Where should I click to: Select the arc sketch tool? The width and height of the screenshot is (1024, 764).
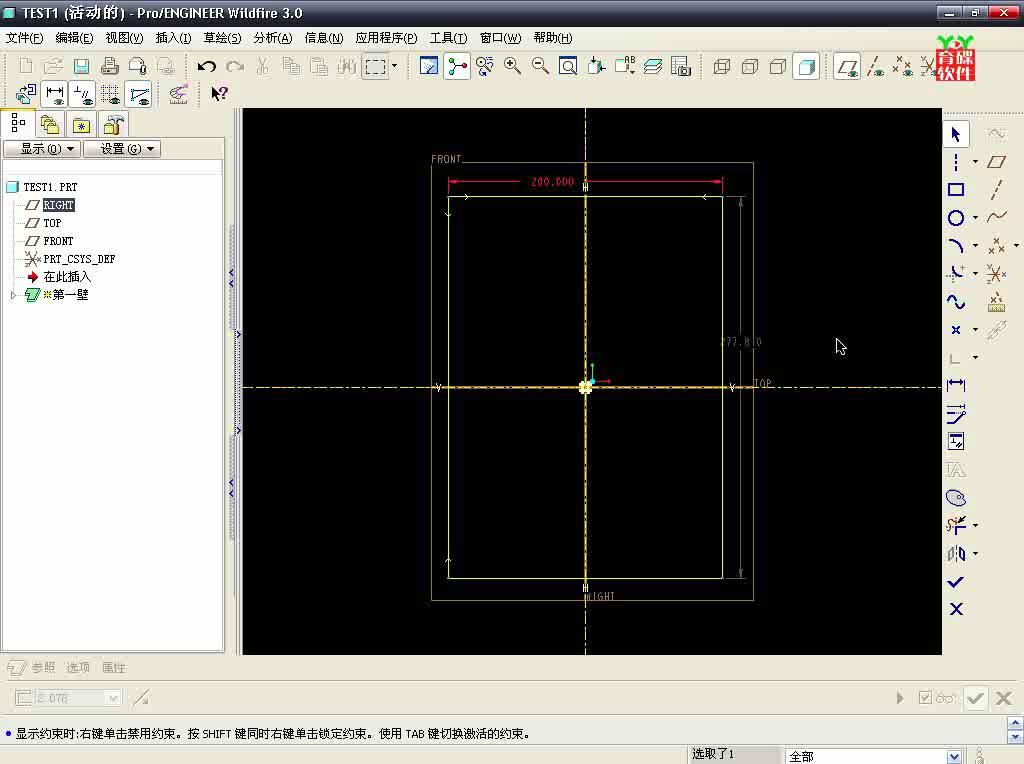coord(955,246)
